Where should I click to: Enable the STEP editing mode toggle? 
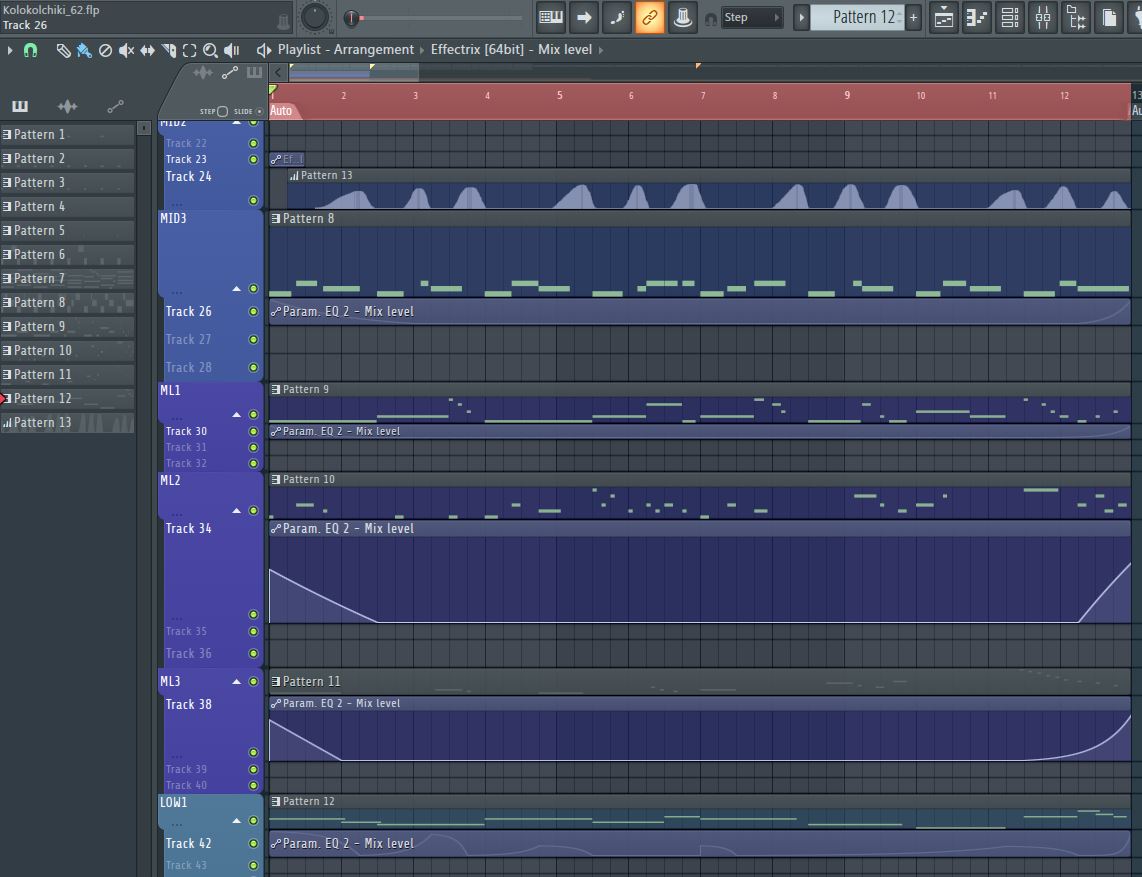point(222,111)
